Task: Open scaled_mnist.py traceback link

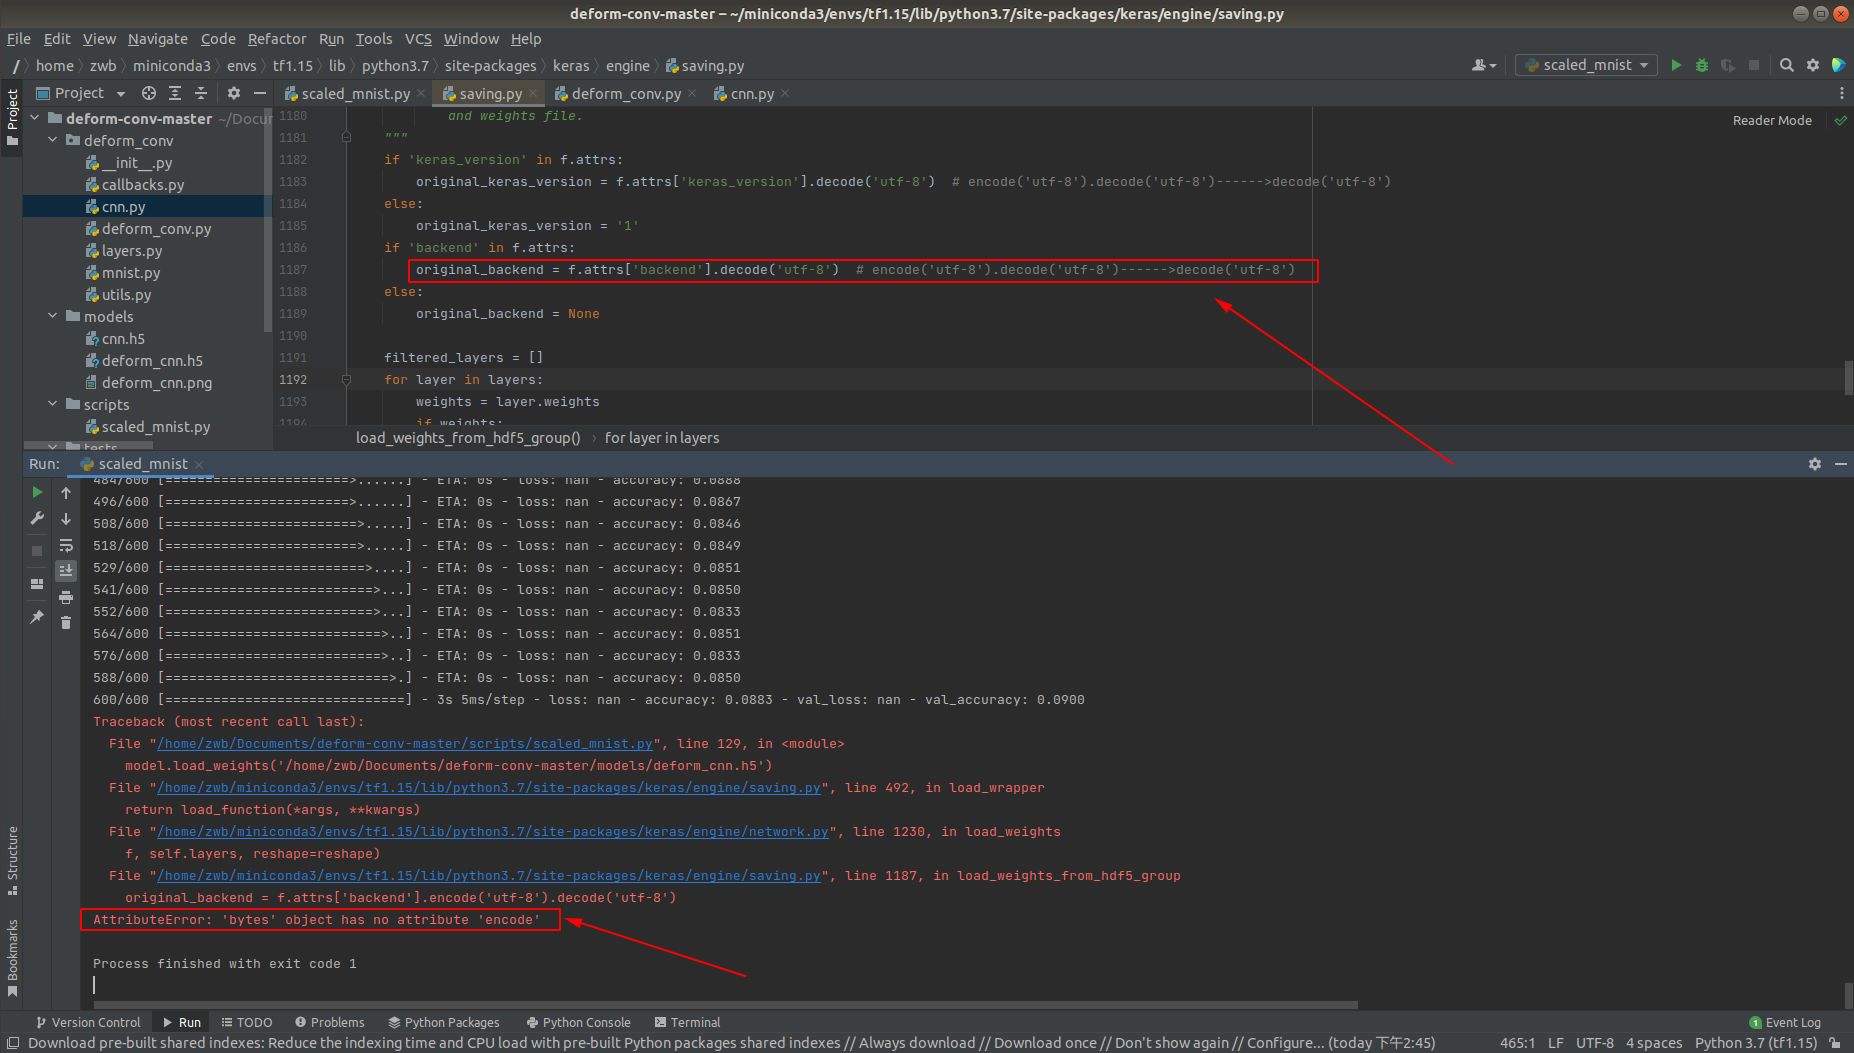Action: tap(405, 744)
